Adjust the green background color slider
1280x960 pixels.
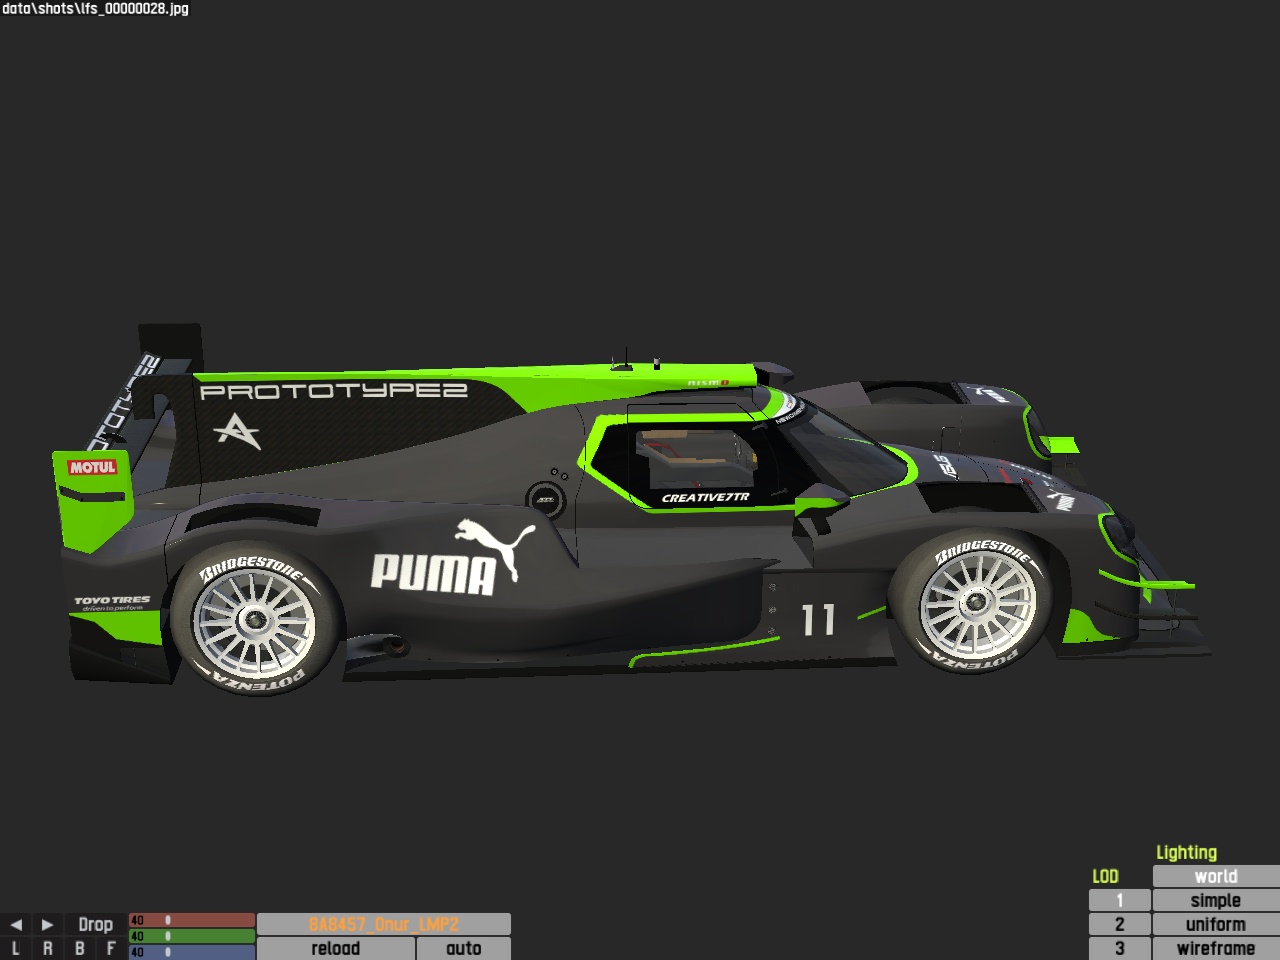click(x=192, y=936)
